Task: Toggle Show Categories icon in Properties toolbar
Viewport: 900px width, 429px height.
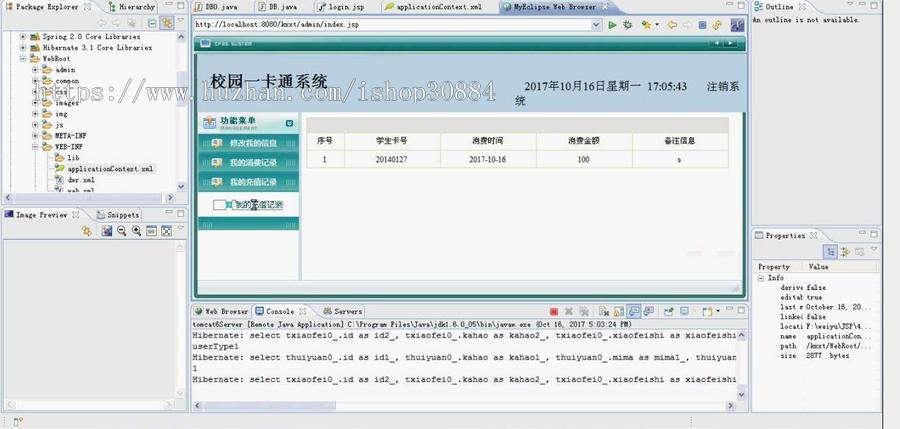Action: click(829, 252)
